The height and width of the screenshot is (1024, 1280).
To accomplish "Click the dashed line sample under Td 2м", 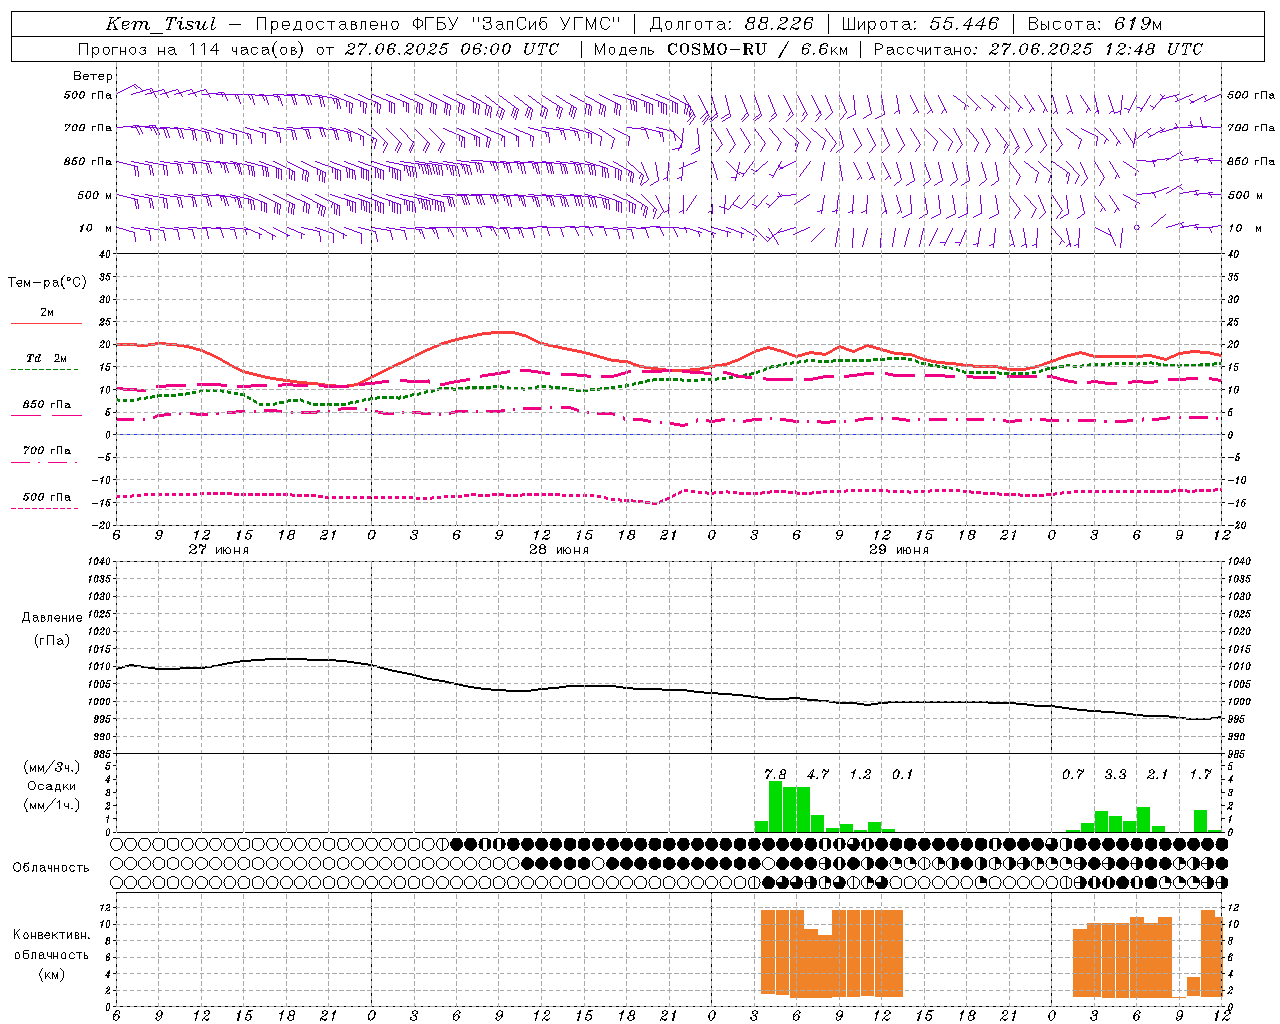I will (44, 370).
